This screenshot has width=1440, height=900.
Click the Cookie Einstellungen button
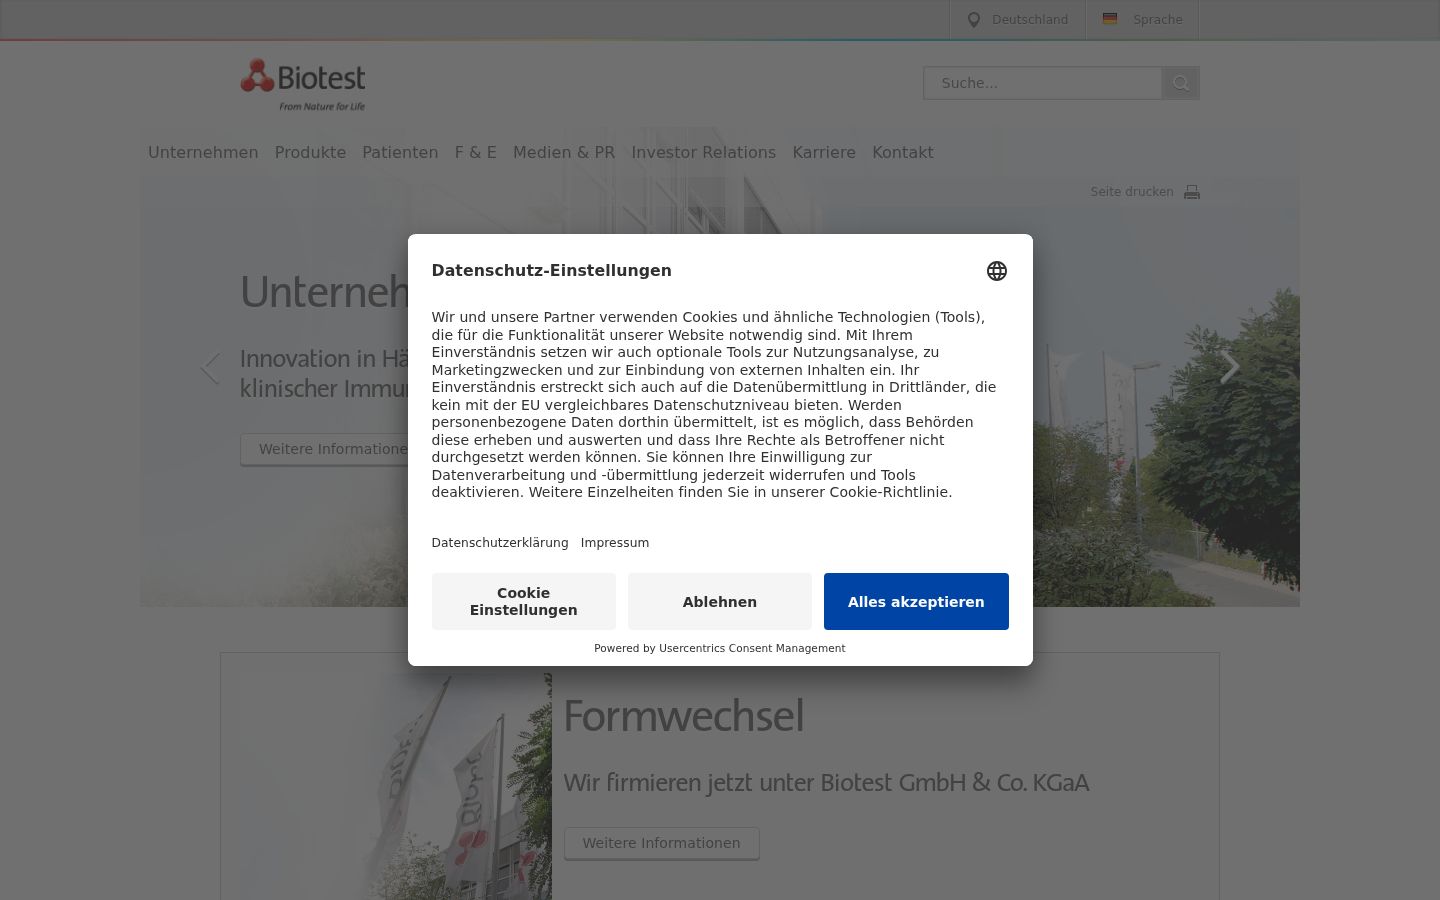tap(524, 601)
